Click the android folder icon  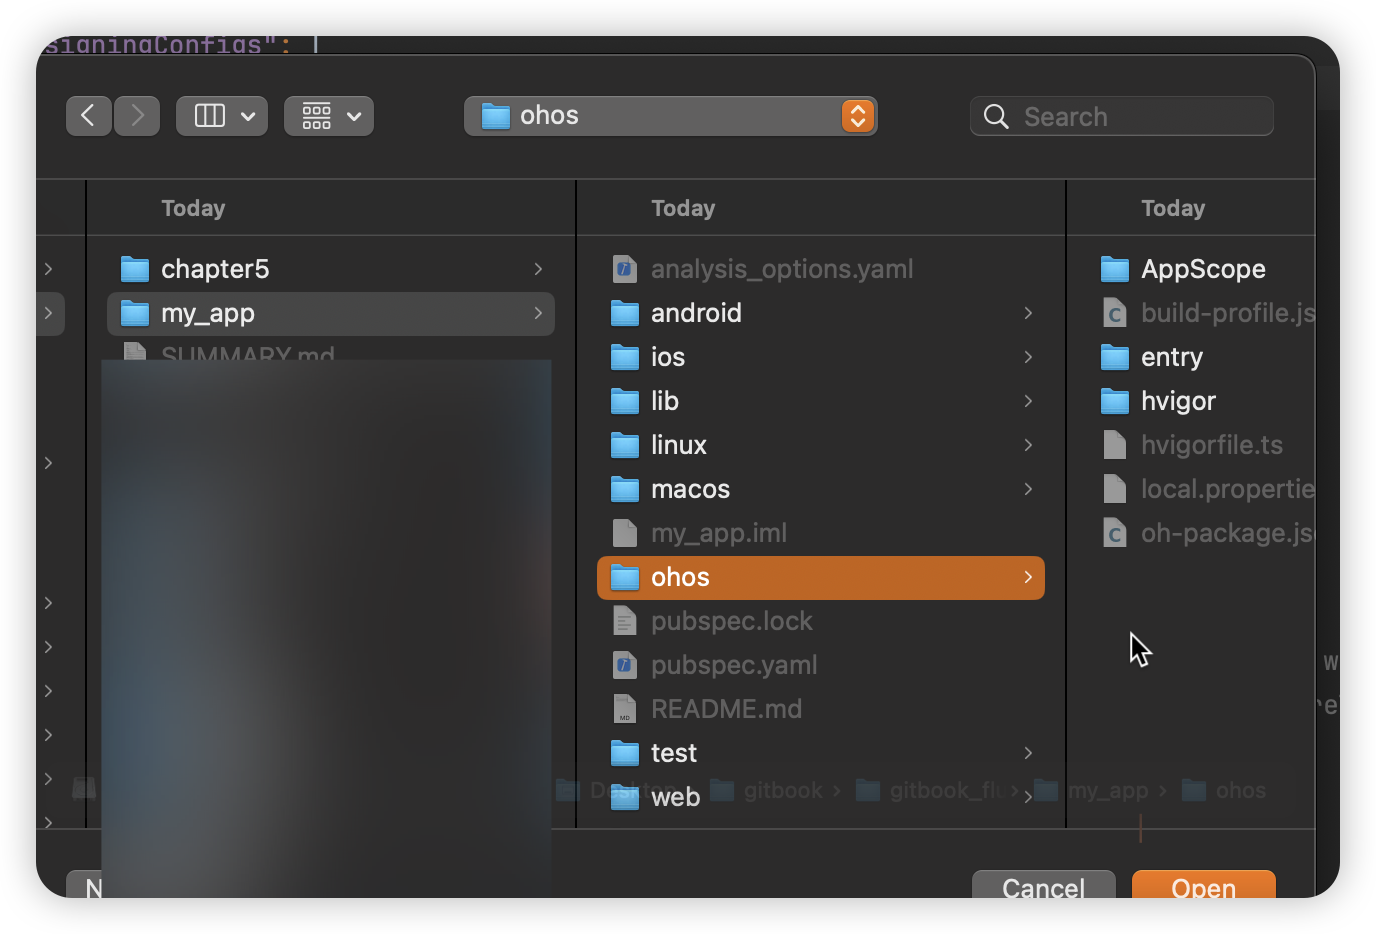point(625,313)
